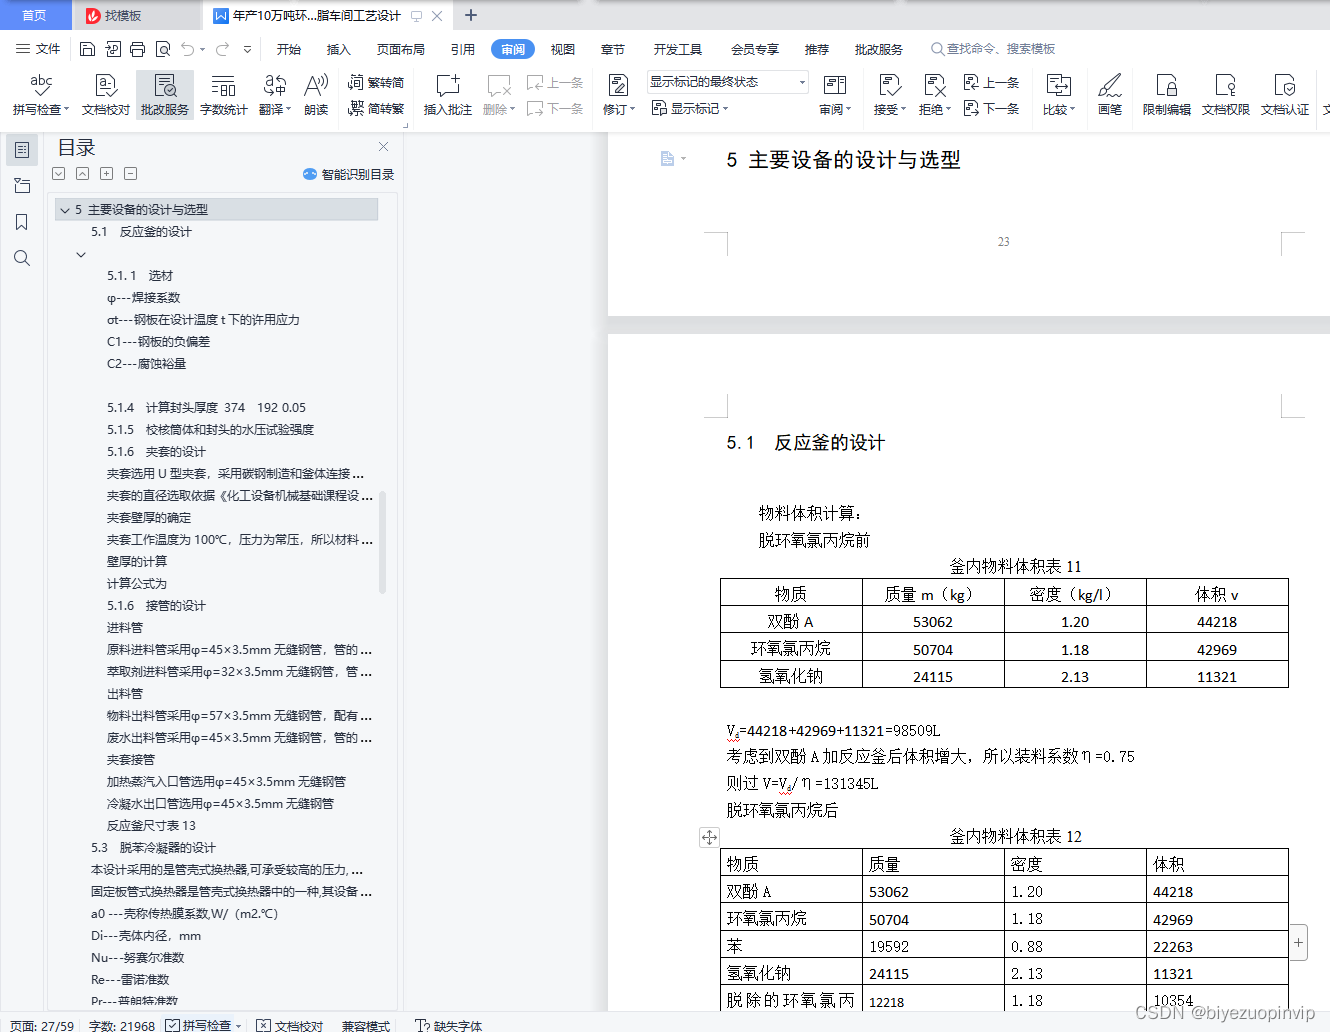Viewport: 1330px width, 1032px height.
Task: Open the chapter navigation icon in left sidebar
Action: 22,186
